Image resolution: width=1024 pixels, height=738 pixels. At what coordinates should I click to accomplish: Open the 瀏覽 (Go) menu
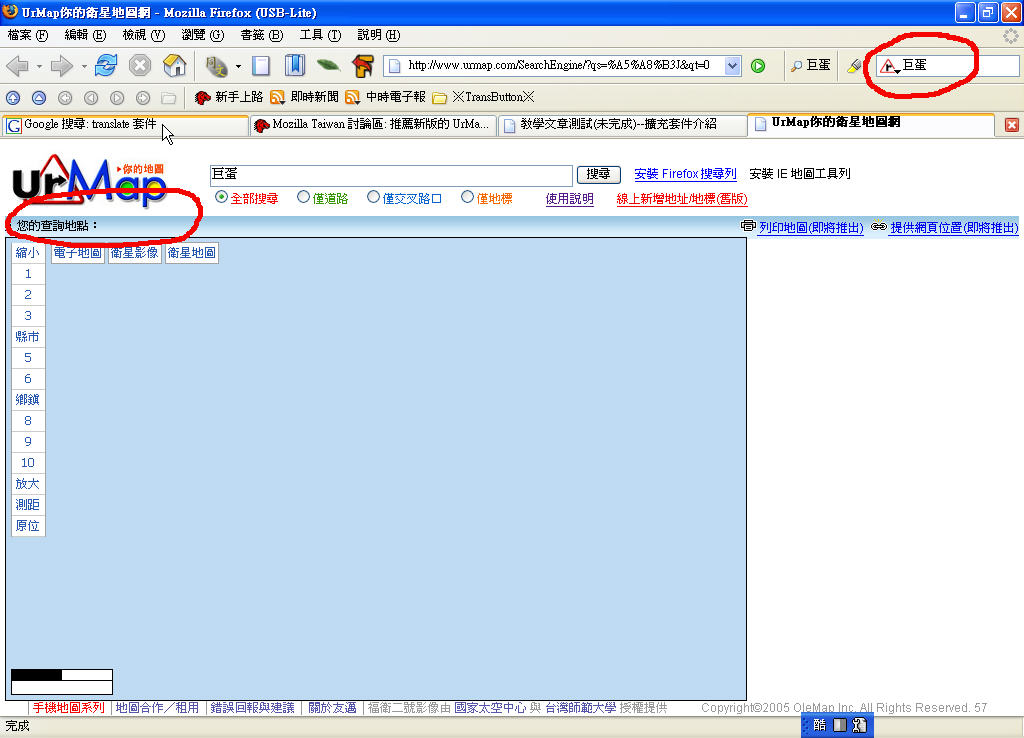[202, 35]
